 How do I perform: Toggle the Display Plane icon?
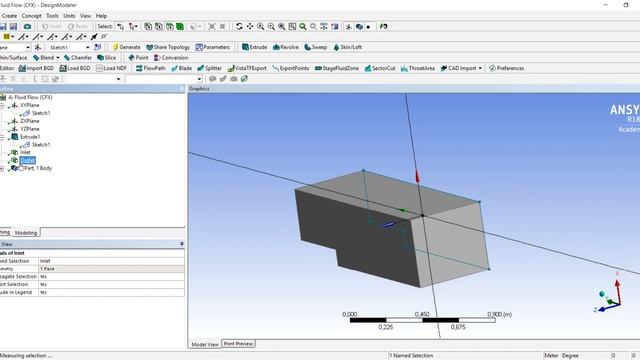[x=349, y=27]
